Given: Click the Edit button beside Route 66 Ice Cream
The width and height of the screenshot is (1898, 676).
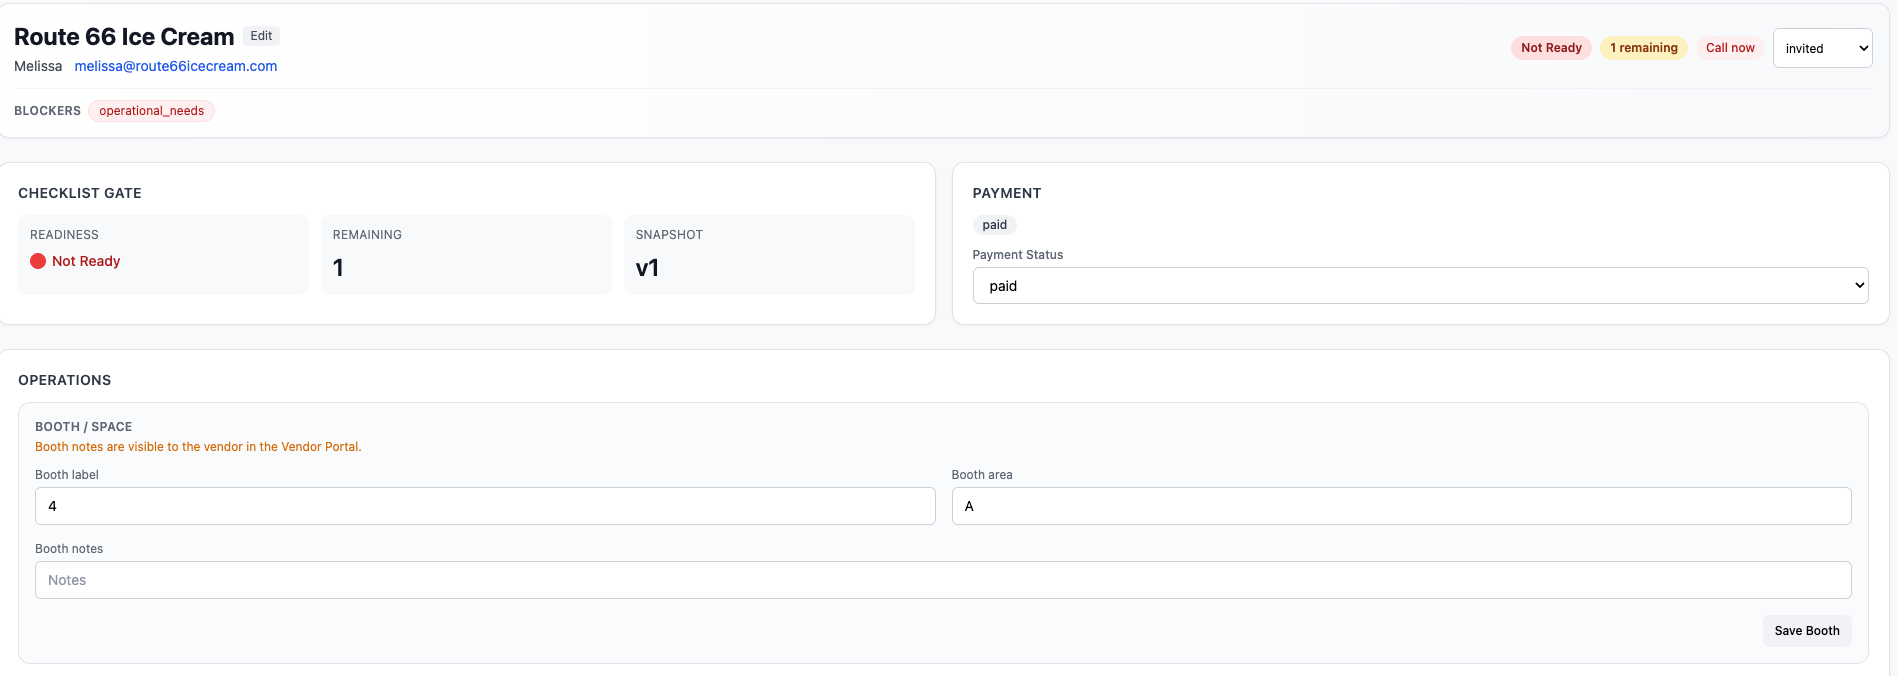Looking at the screenshot, I should pos(261,36).
